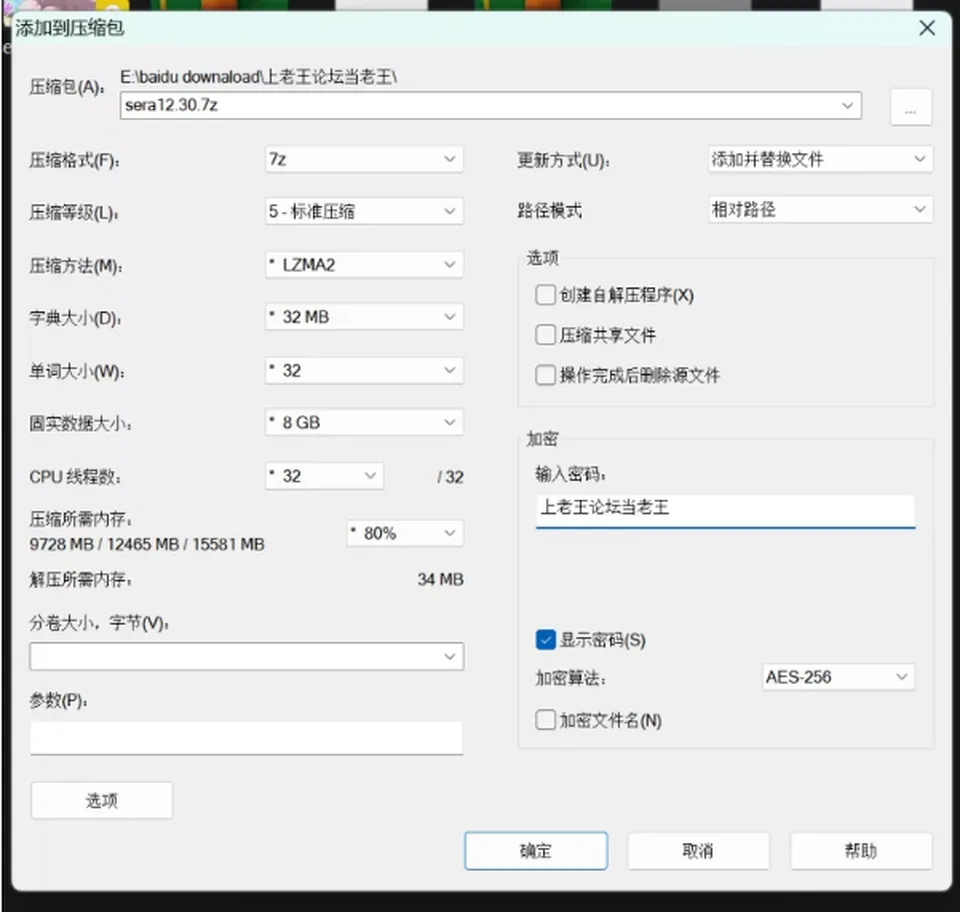Open the 更新方式 dropdown showing 添加并替换文件
Viewport: 960px width, 912px height.
click(x=820, y=160)
